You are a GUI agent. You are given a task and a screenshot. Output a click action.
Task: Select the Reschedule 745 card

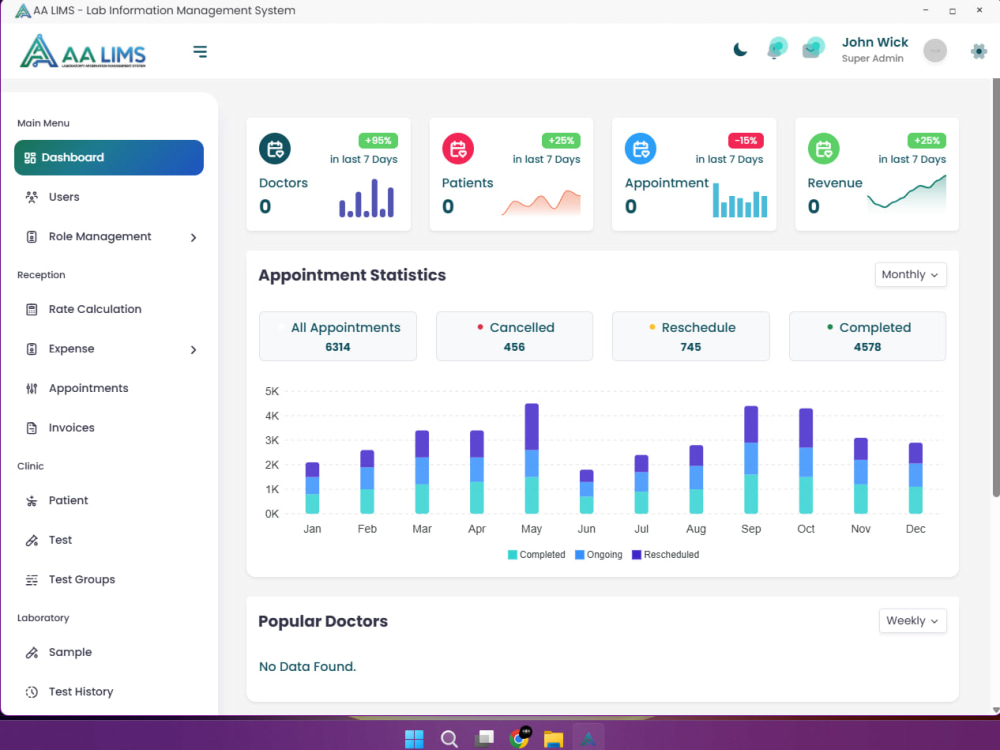click(x=691, y=336)
